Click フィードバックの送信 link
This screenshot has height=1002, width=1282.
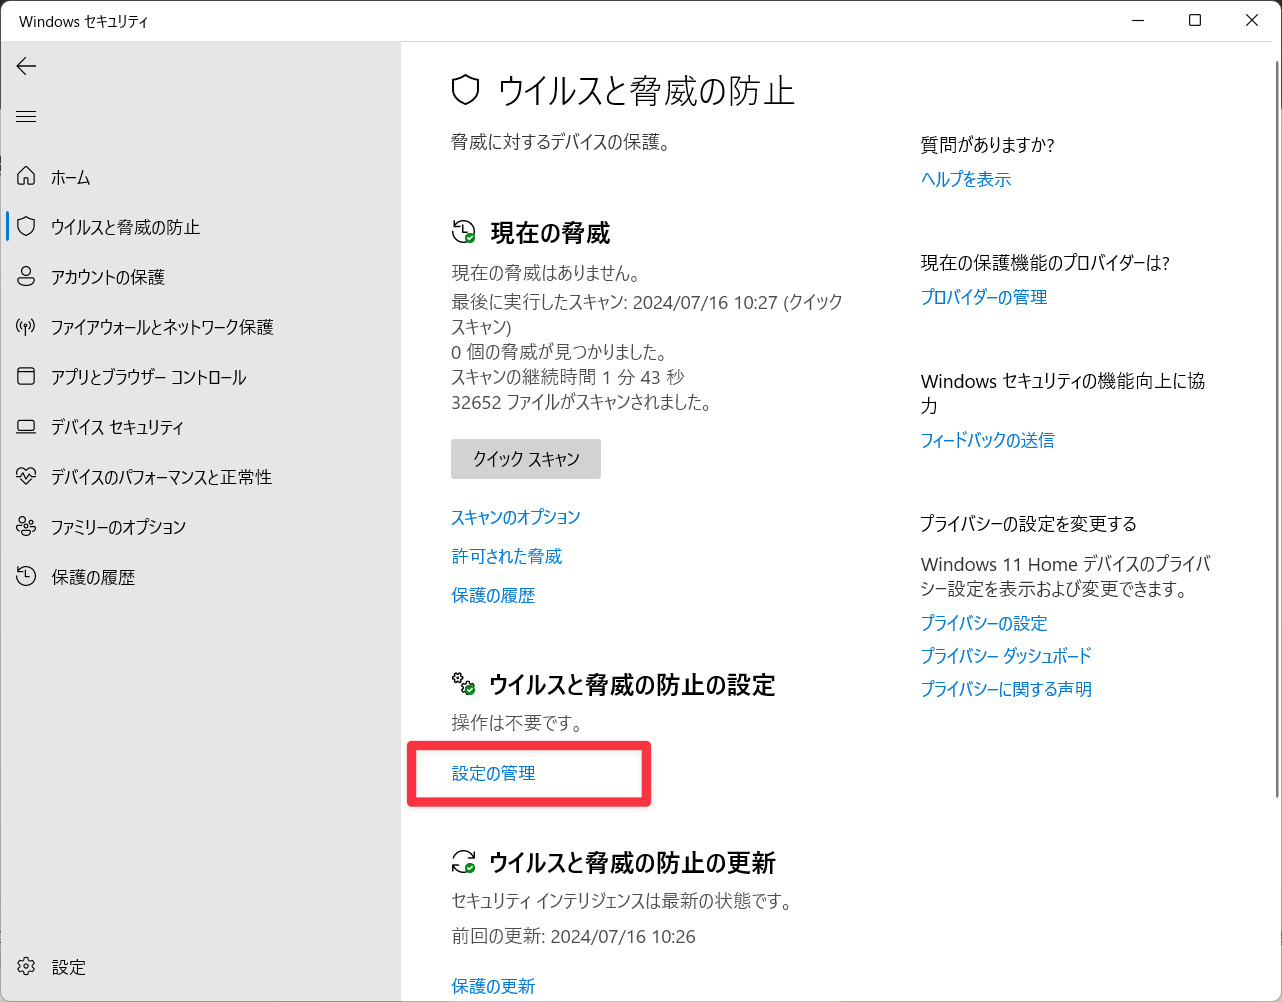click(x=987, y=440)
